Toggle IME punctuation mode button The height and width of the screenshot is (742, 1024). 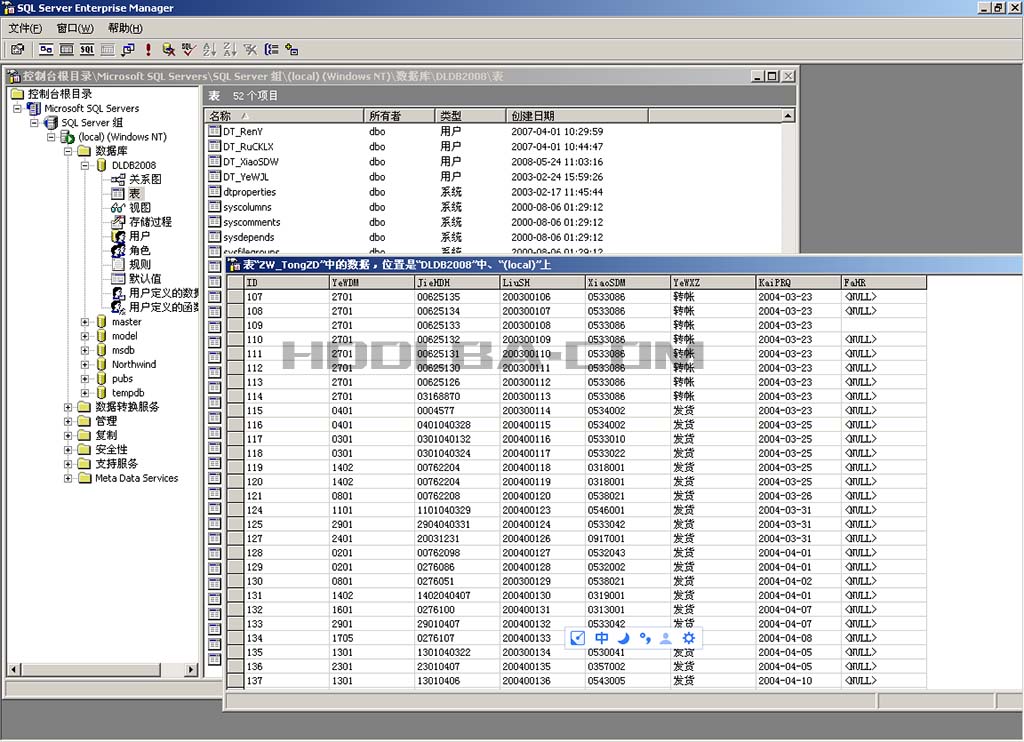pos(645,638)
